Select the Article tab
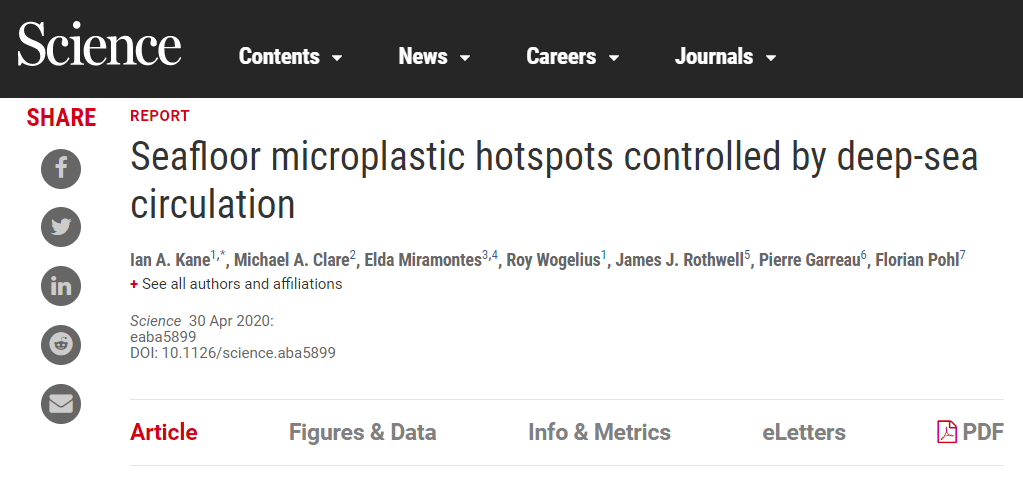 point(164,432)
